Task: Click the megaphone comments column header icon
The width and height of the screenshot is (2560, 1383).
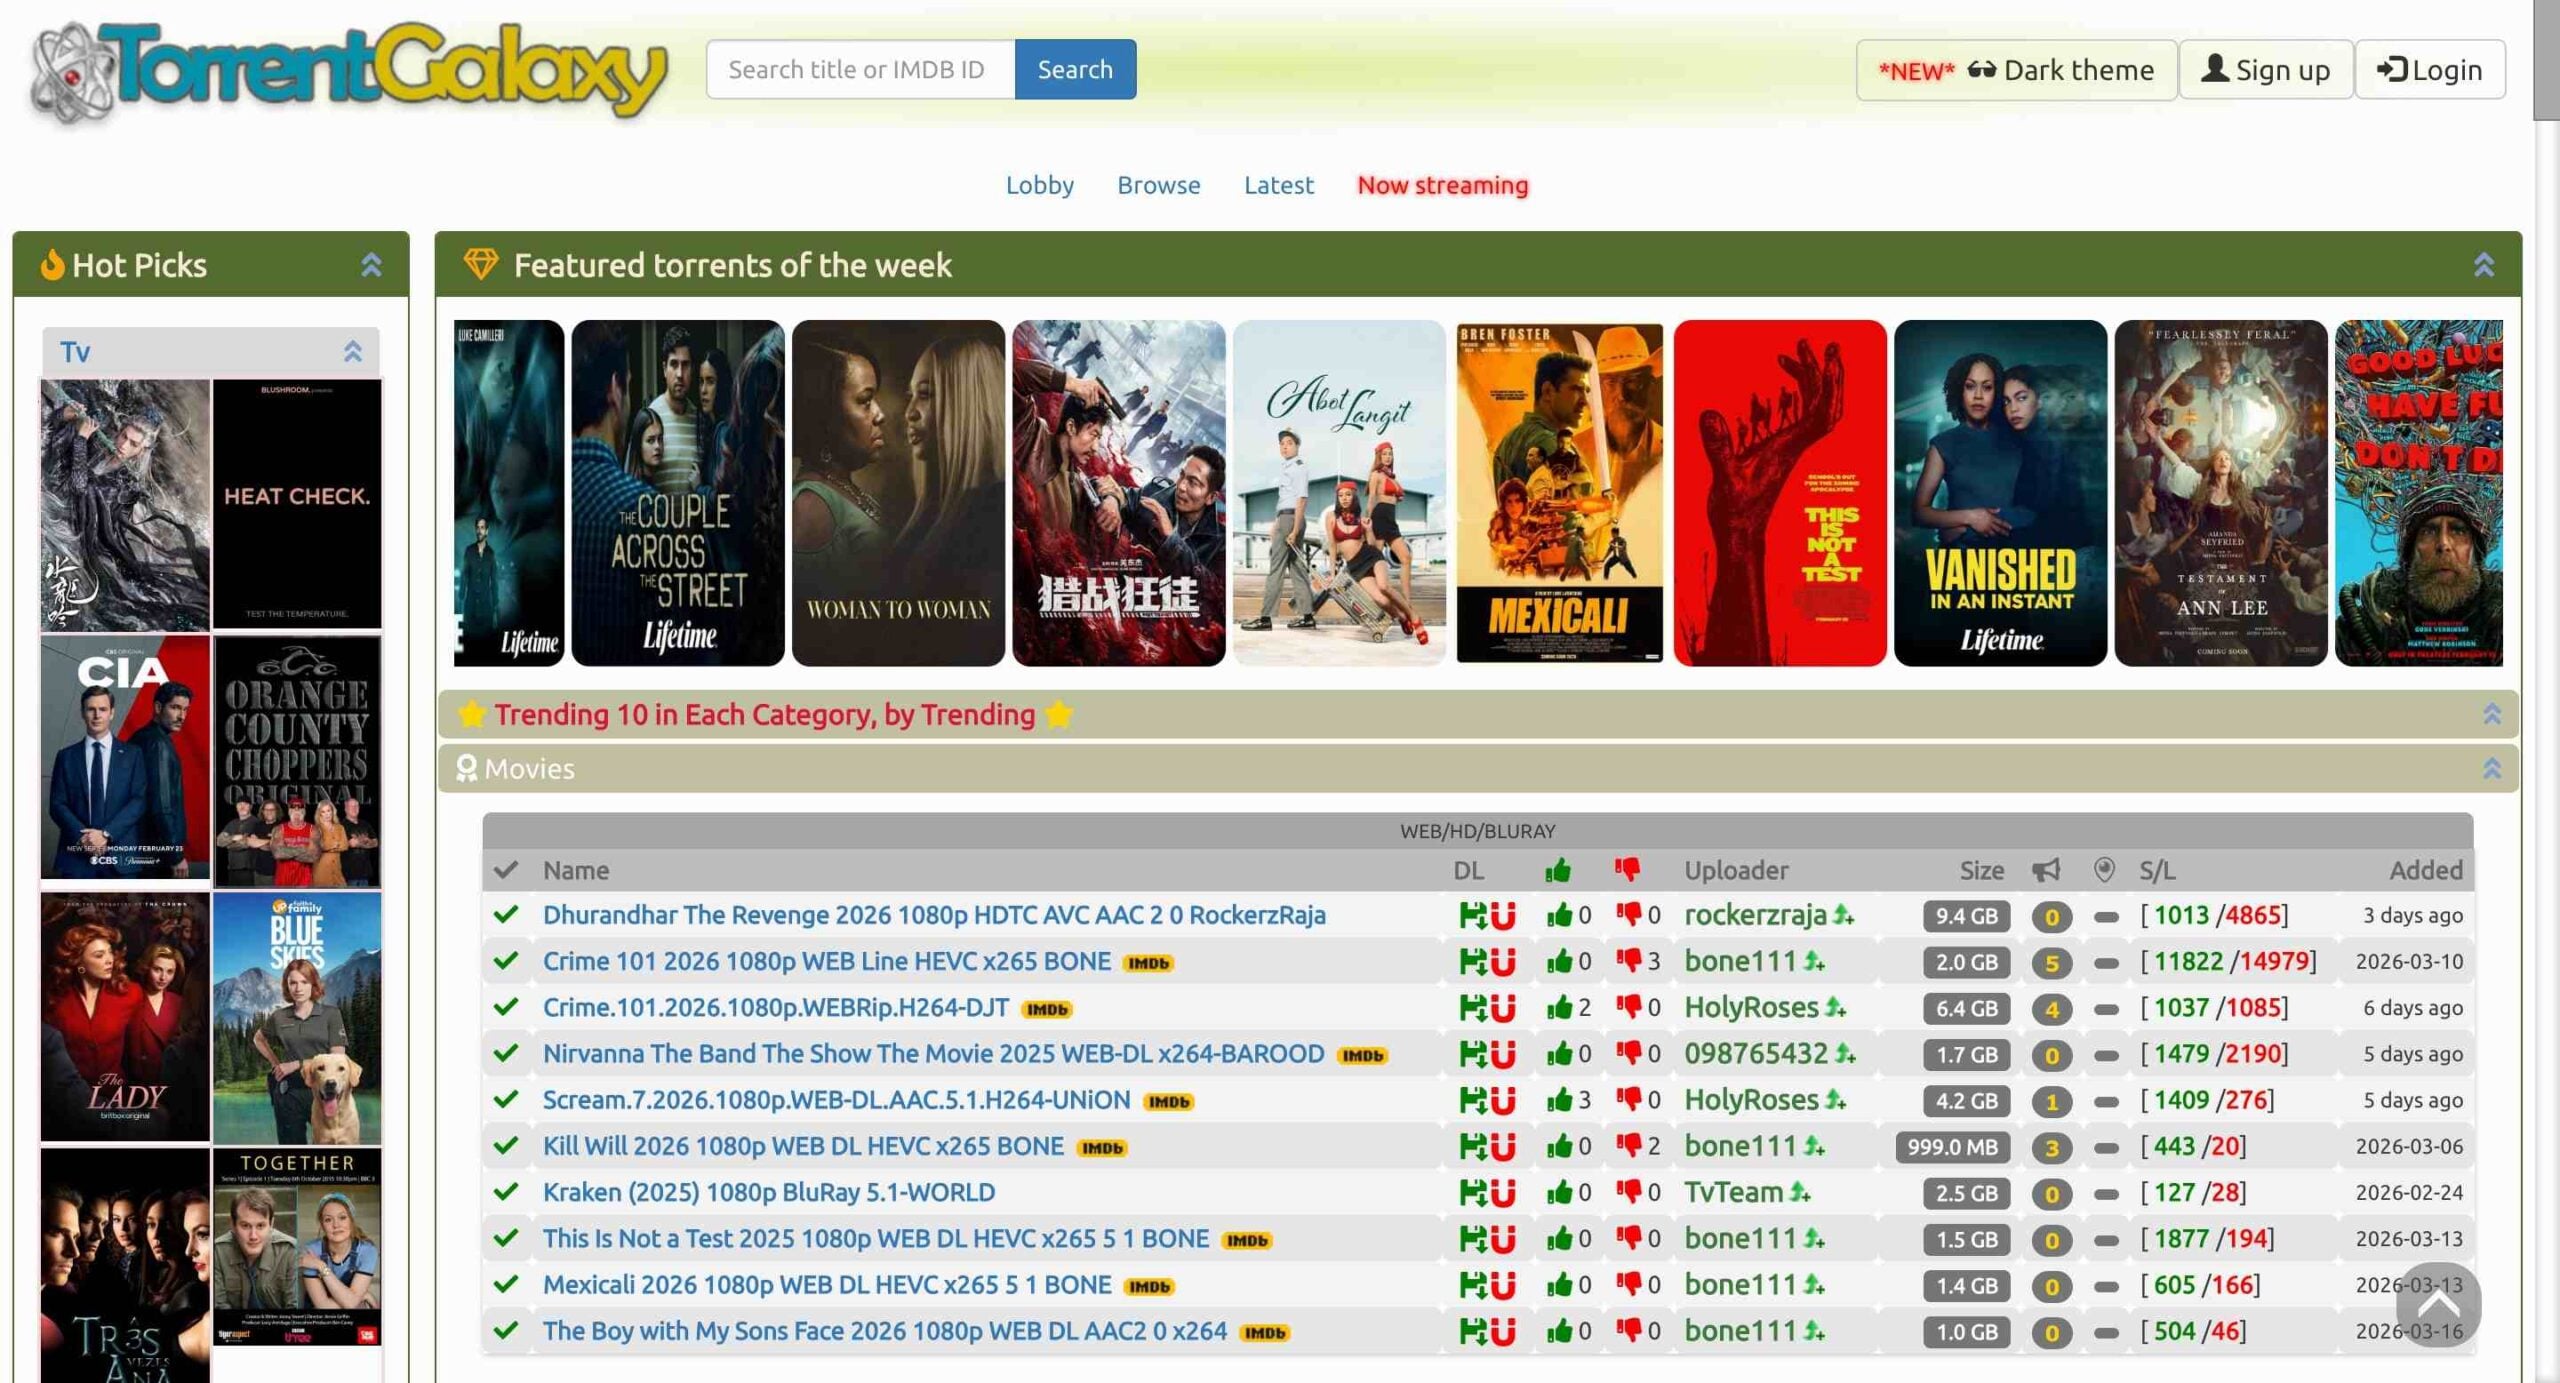Action: 2046,870
